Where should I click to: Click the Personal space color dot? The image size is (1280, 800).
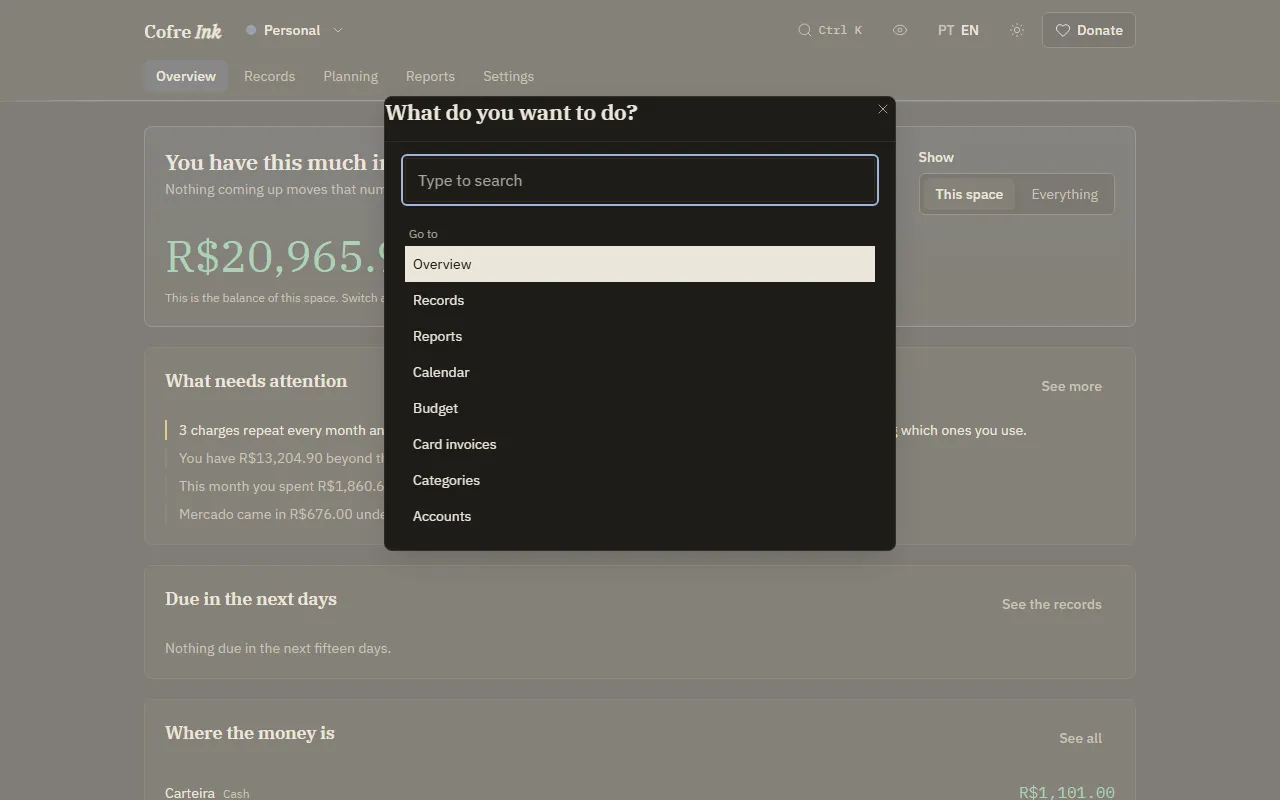point(251,30)
